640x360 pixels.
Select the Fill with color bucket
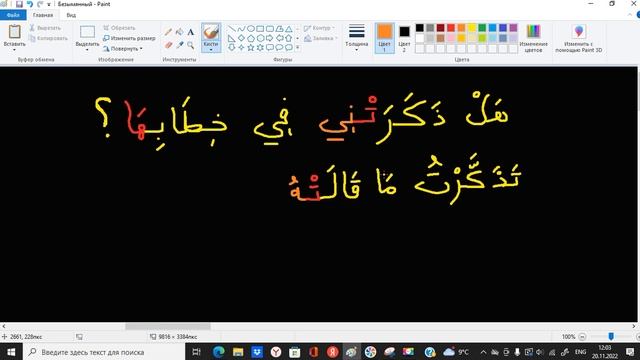point(179,32)
